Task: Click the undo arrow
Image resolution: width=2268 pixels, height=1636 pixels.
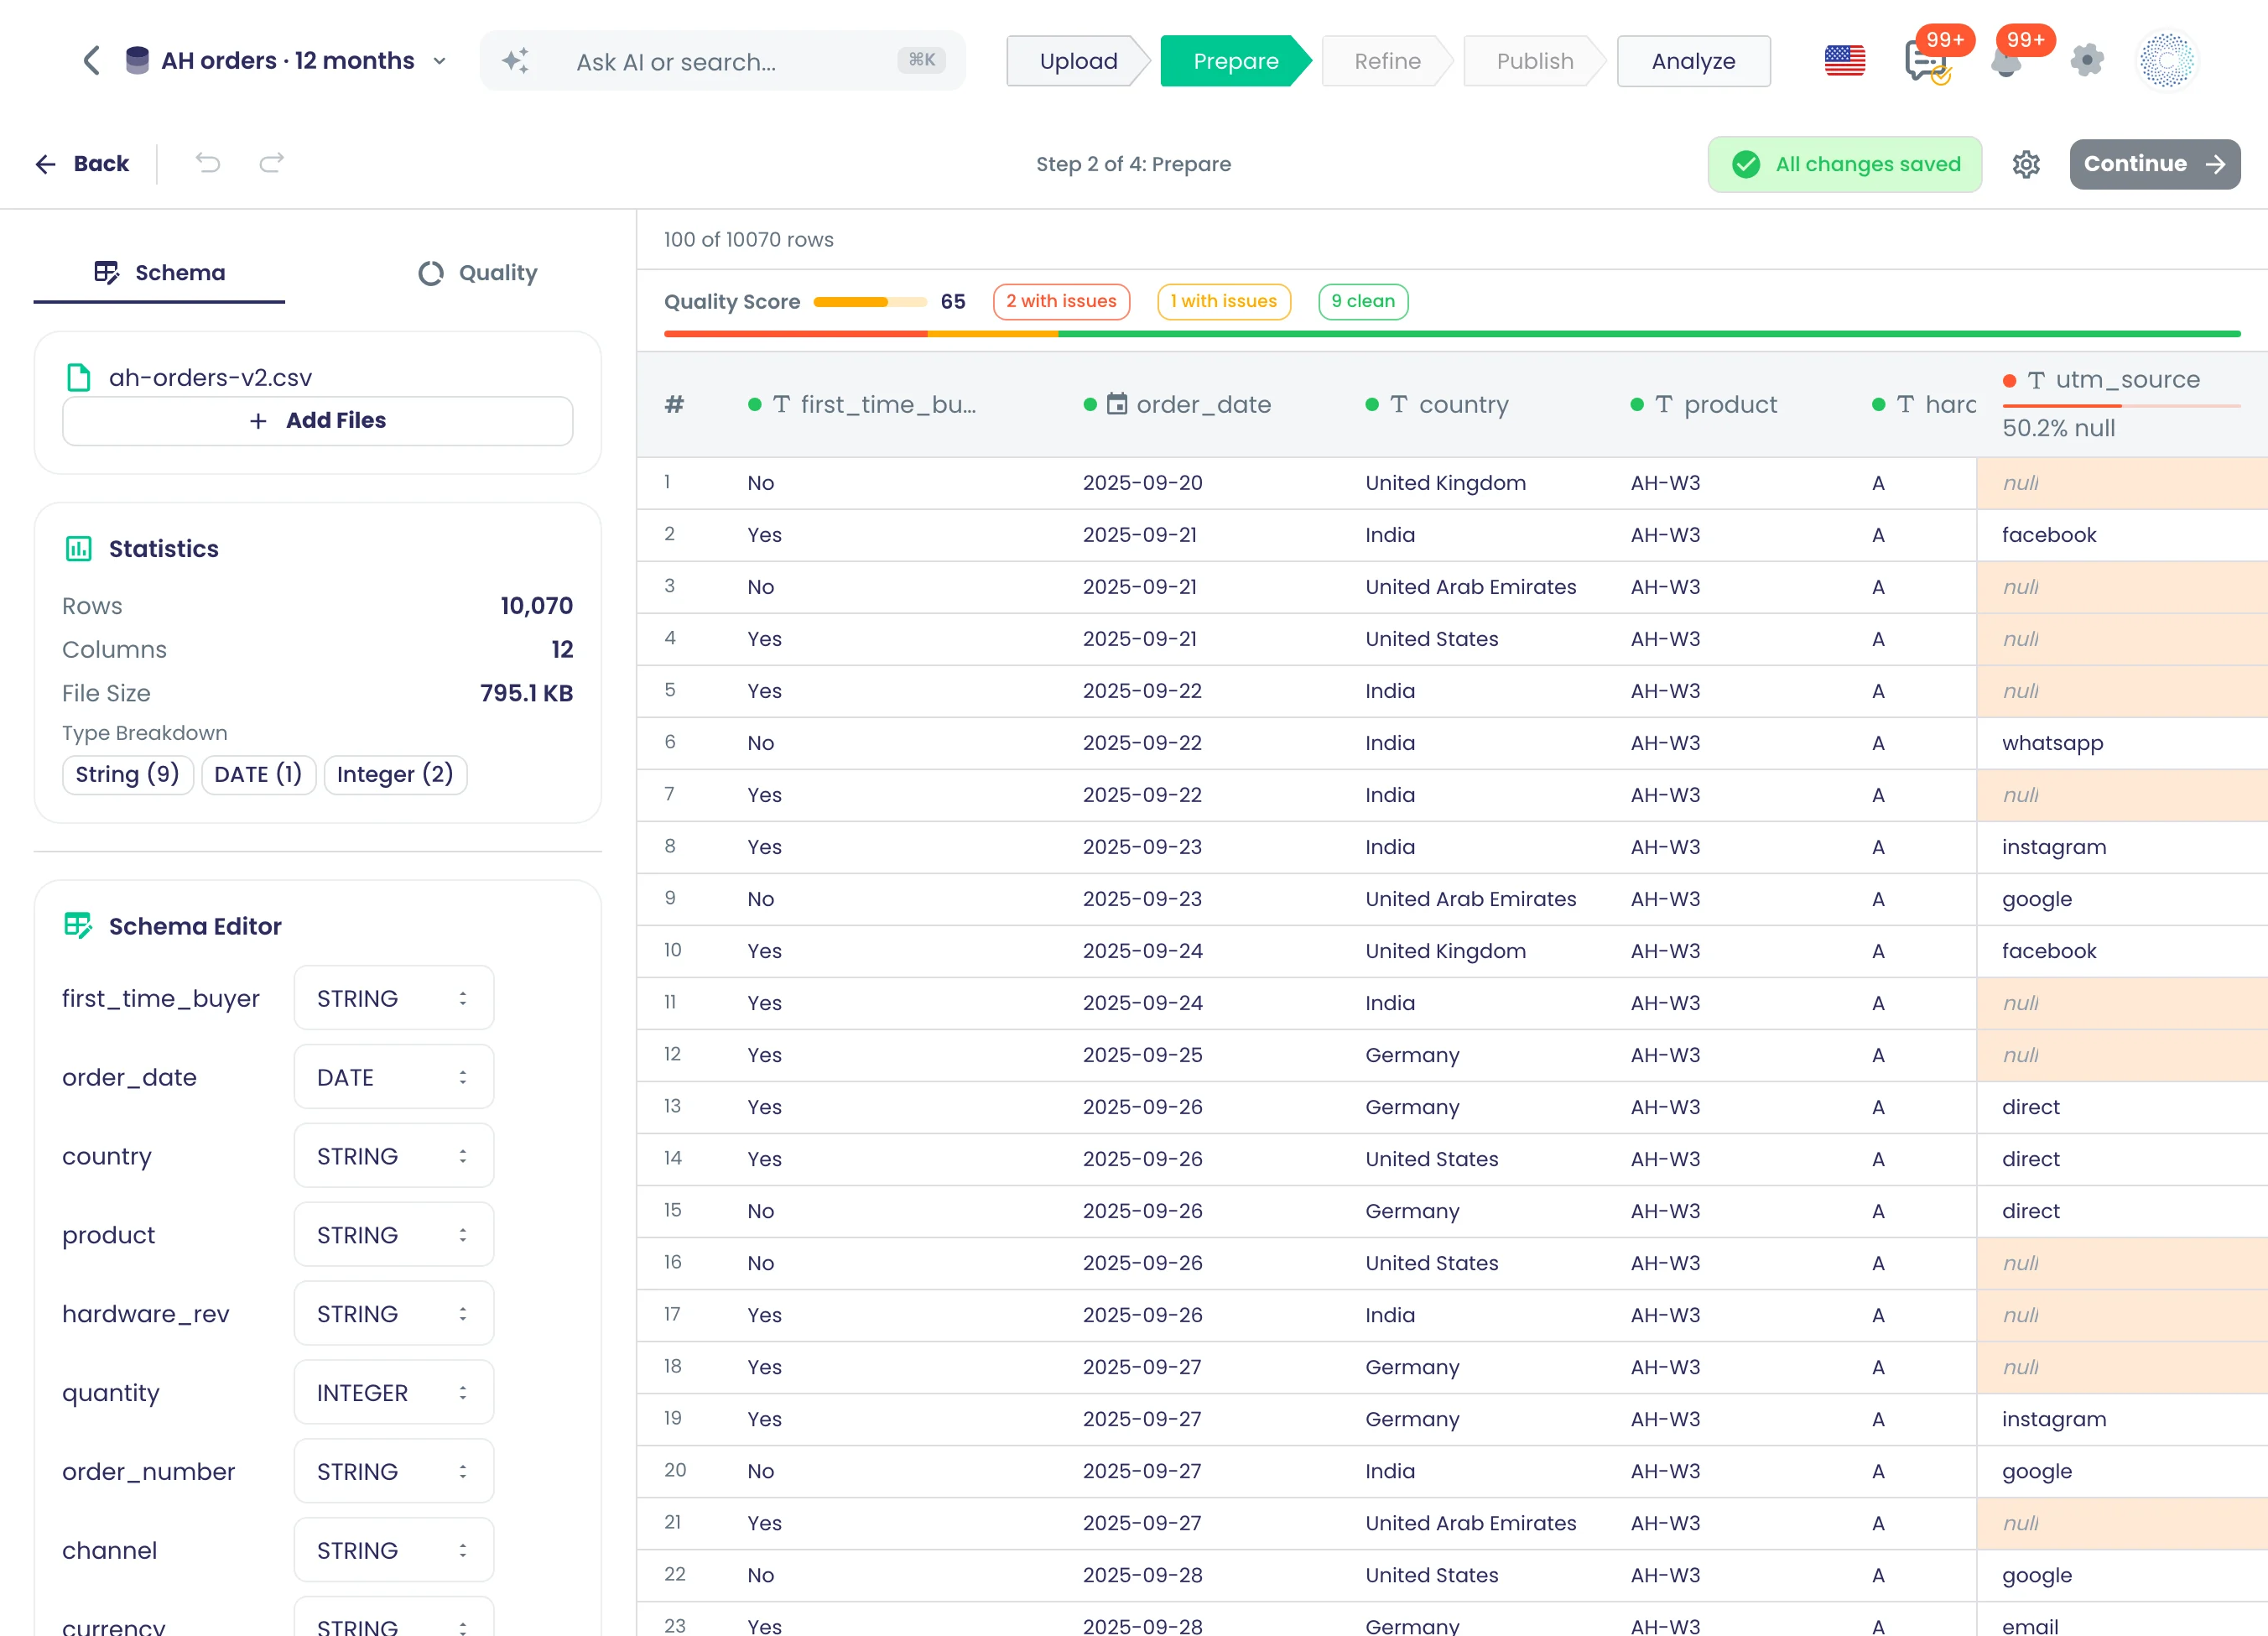Action: point(208,163)
